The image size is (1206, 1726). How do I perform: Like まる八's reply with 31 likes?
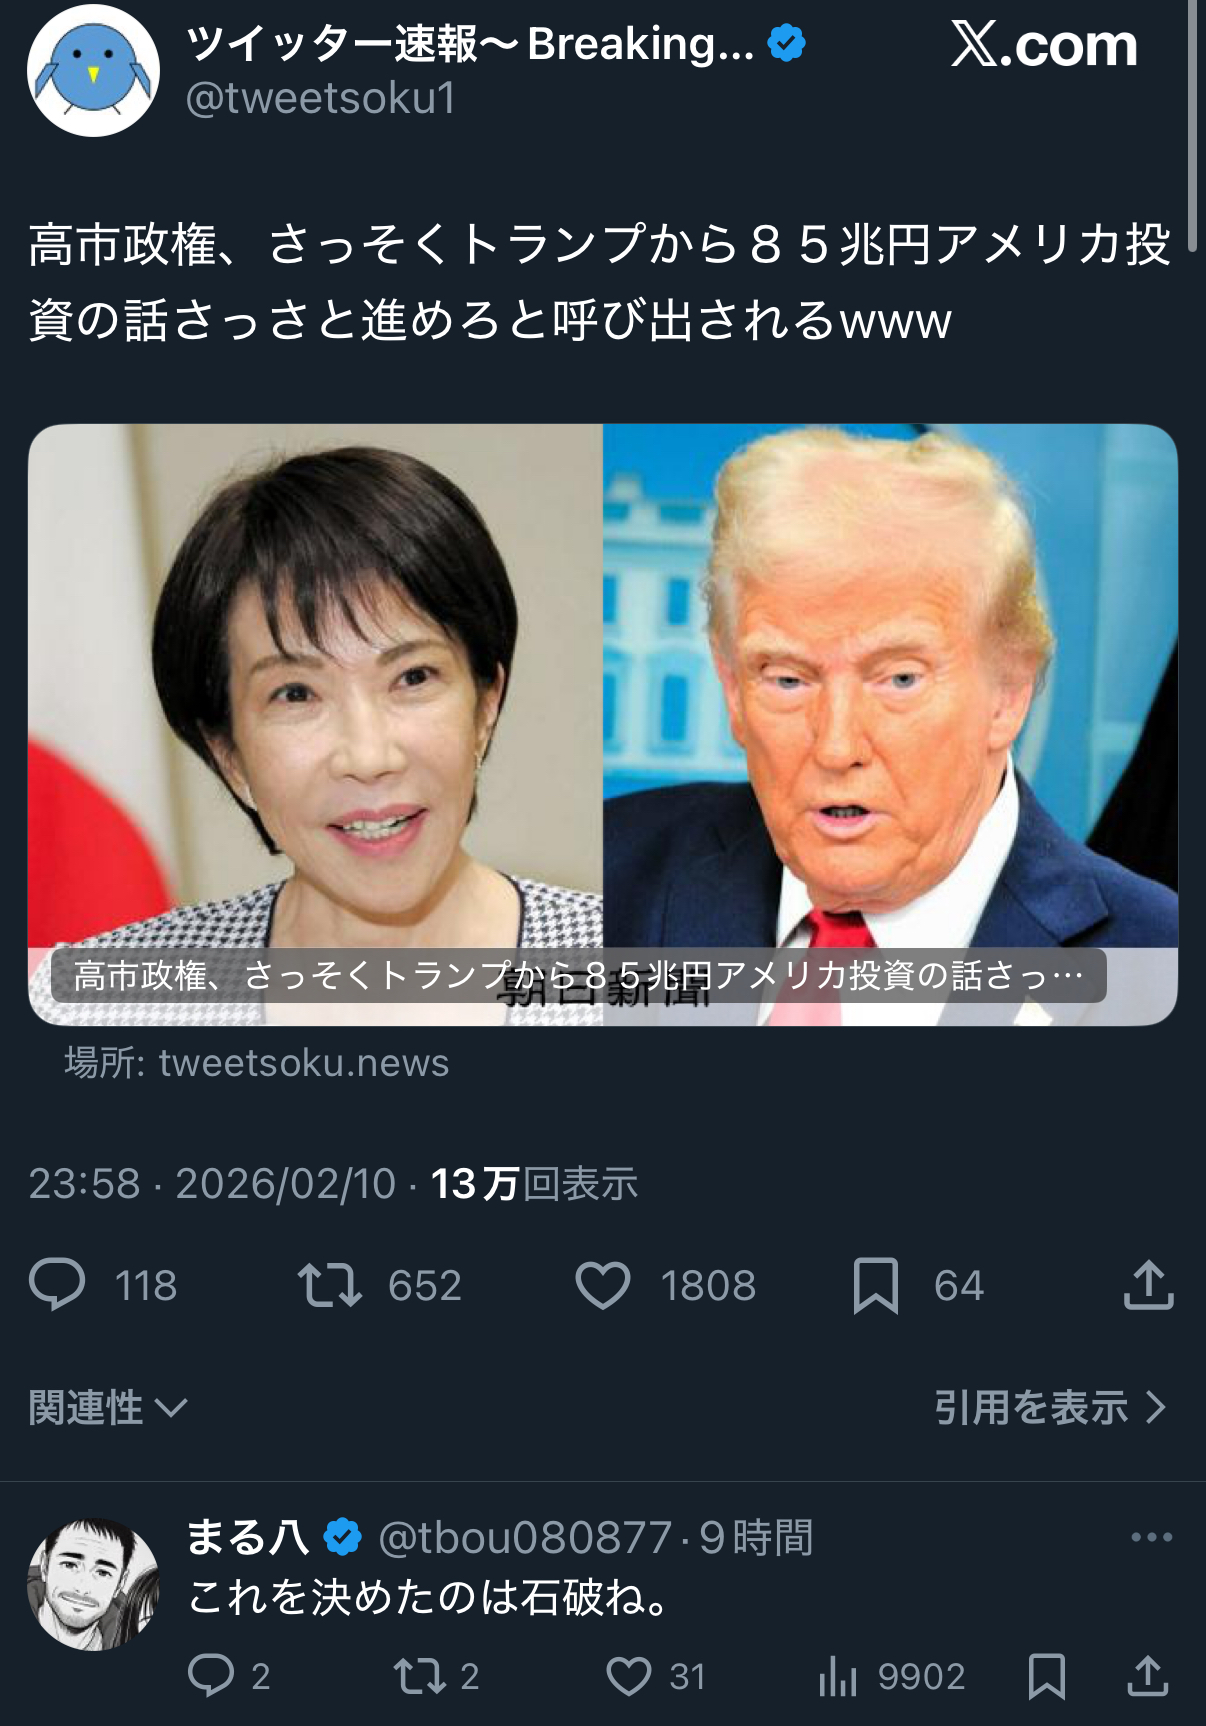coord(629,1676)
